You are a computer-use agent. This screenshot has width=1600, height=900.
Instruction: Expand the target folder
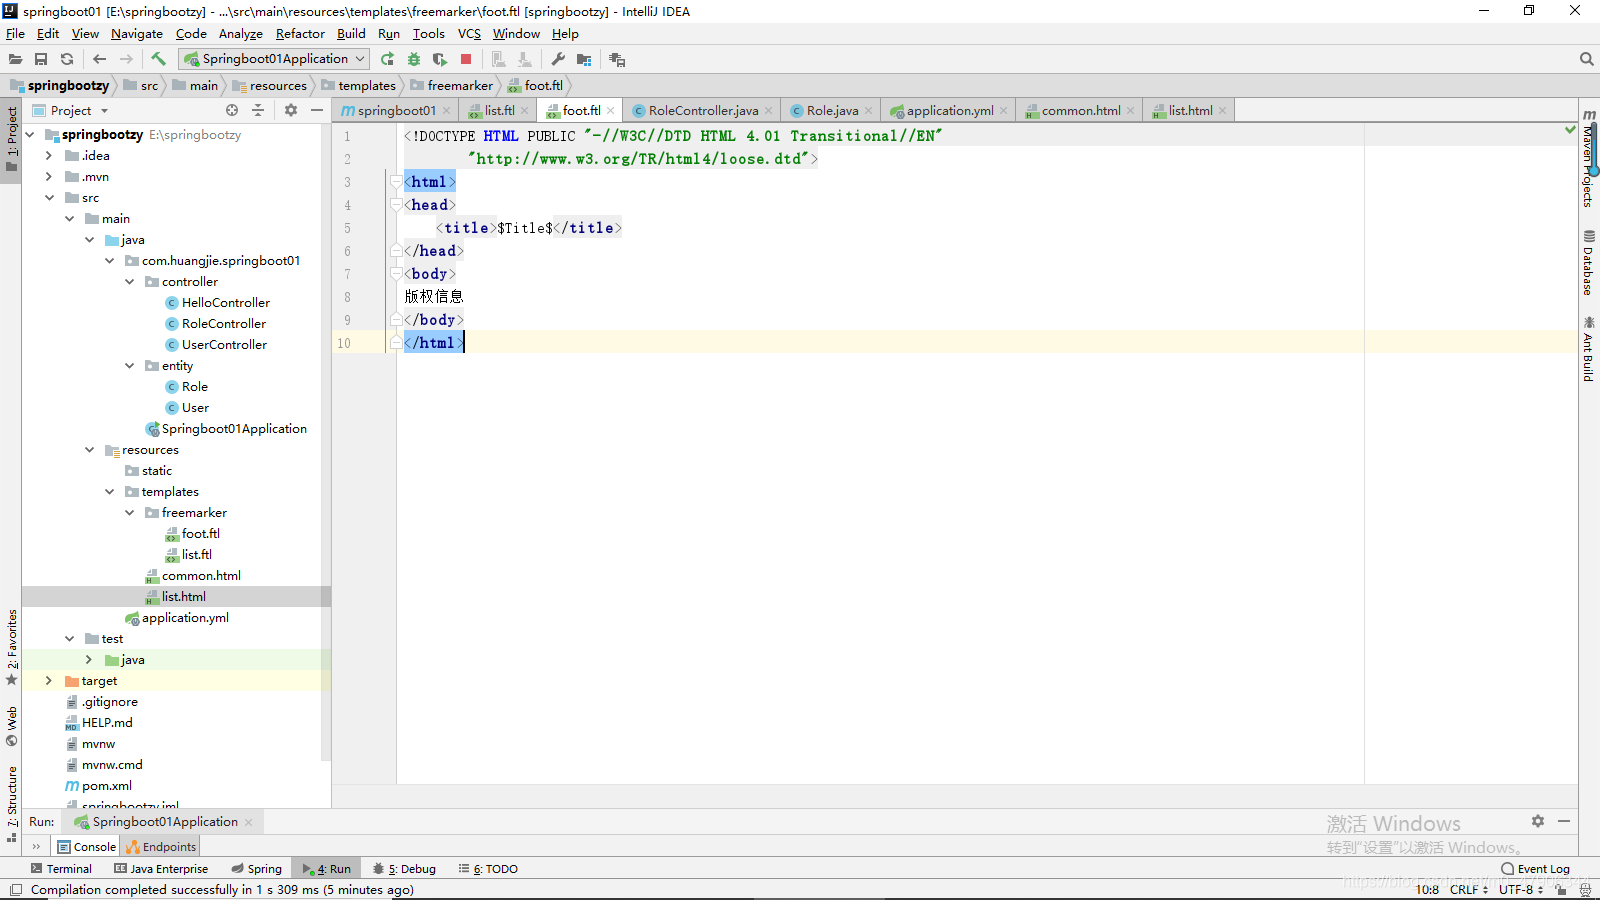click(49, 680)
